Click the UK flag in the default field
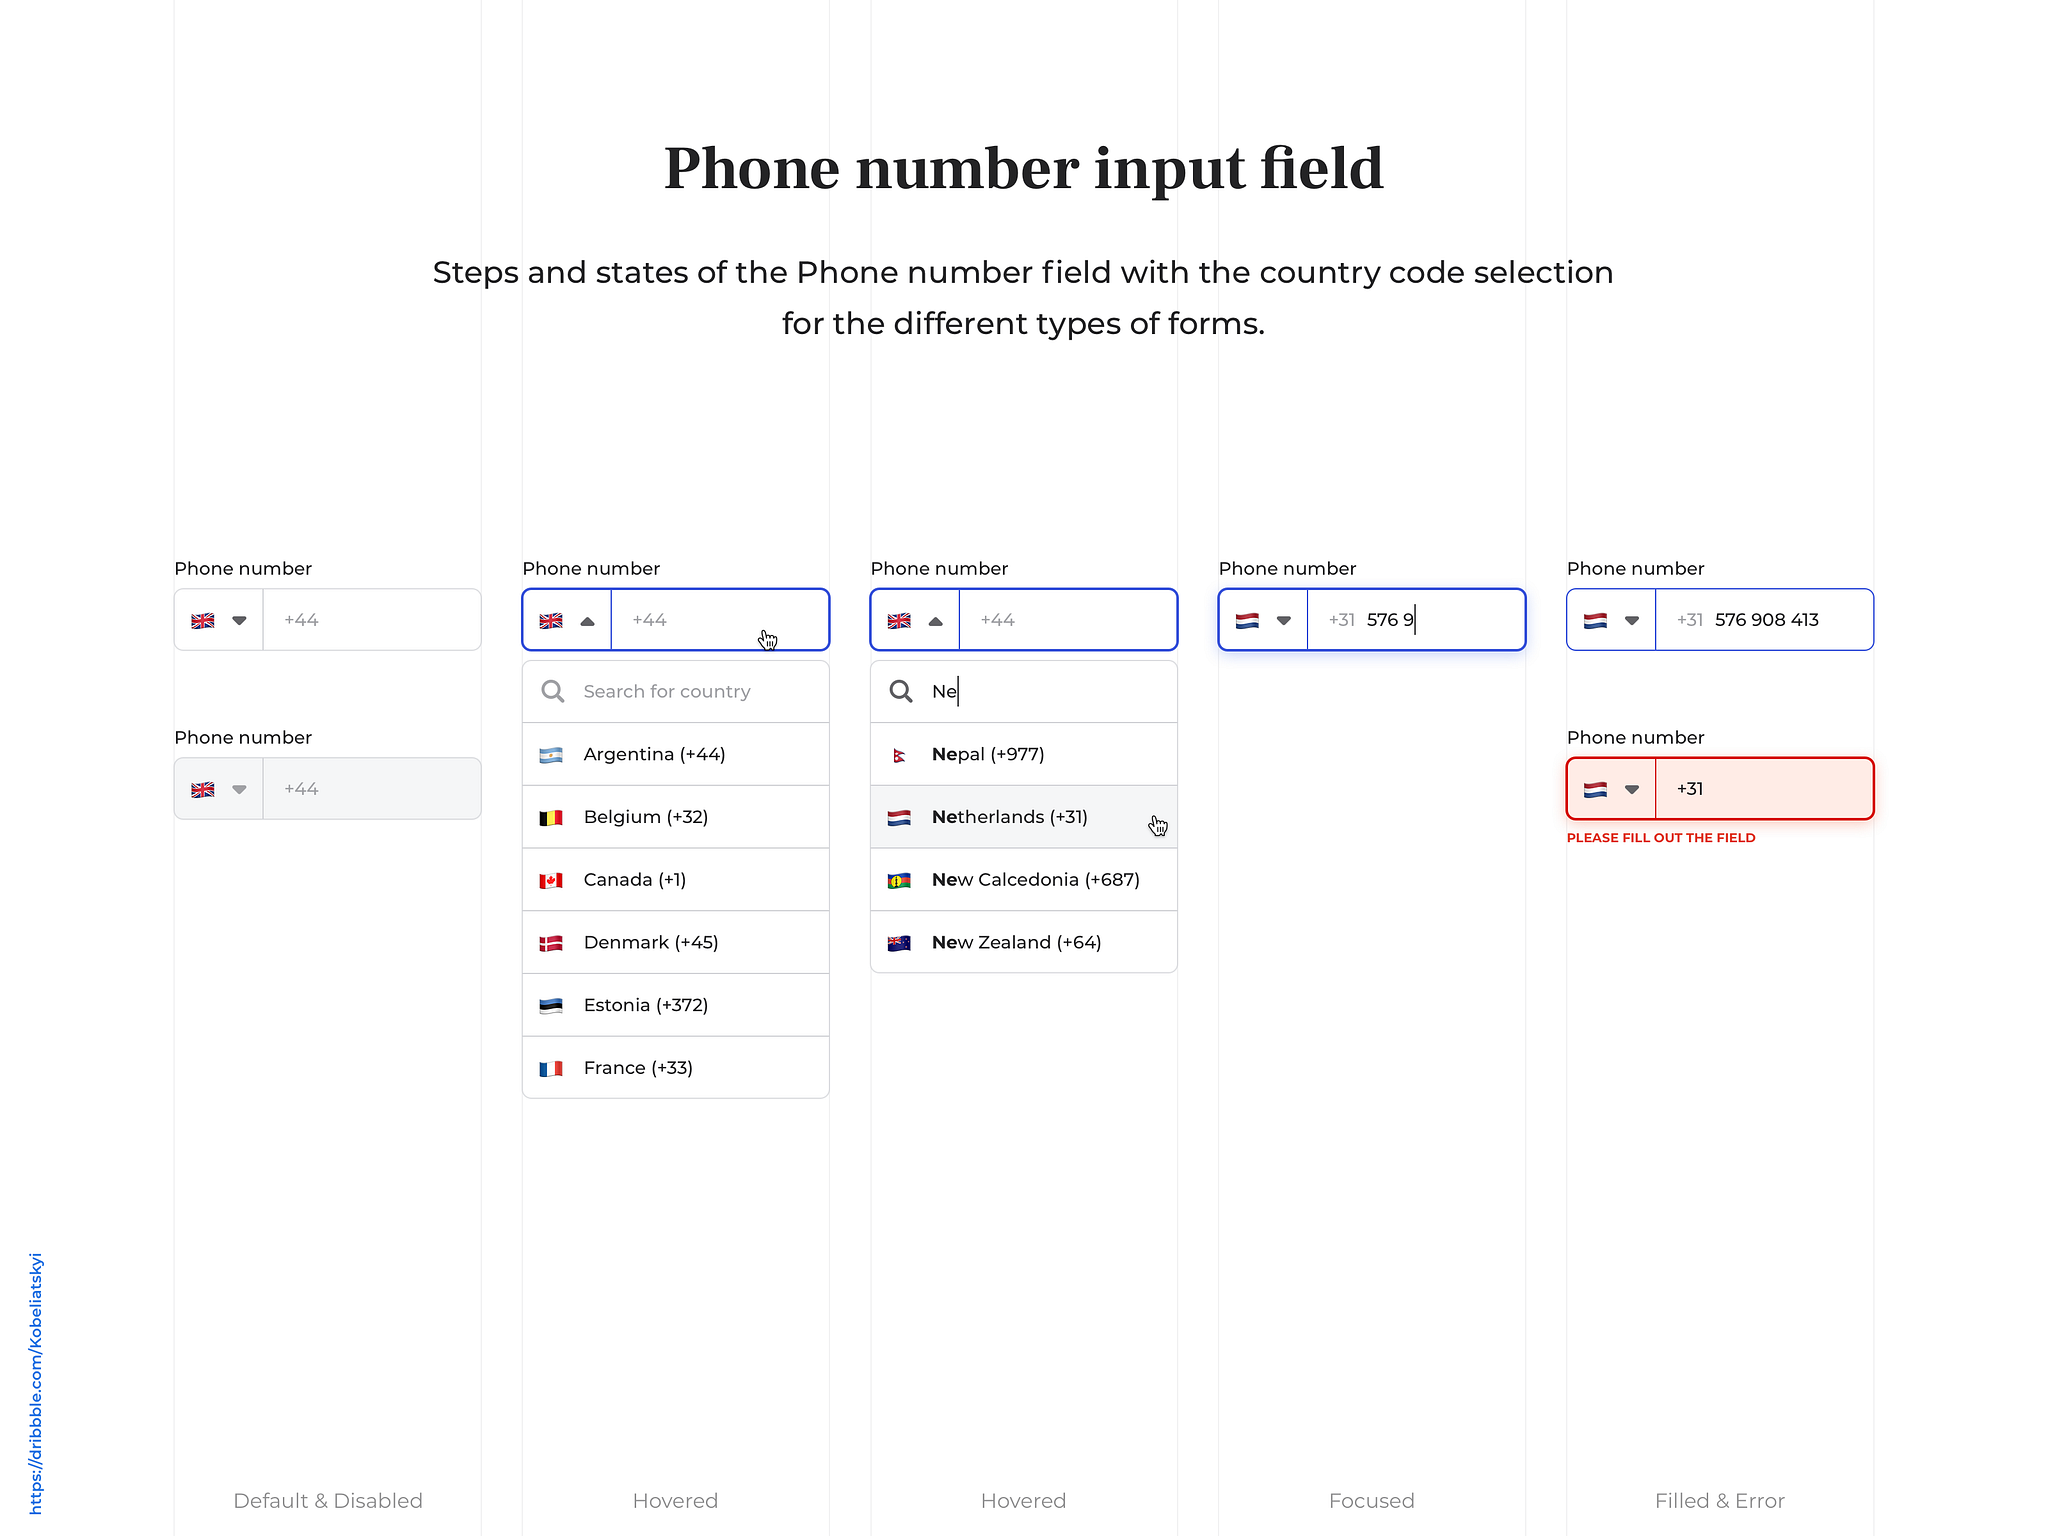2048x1536 pixels. [x=203, y=620]
